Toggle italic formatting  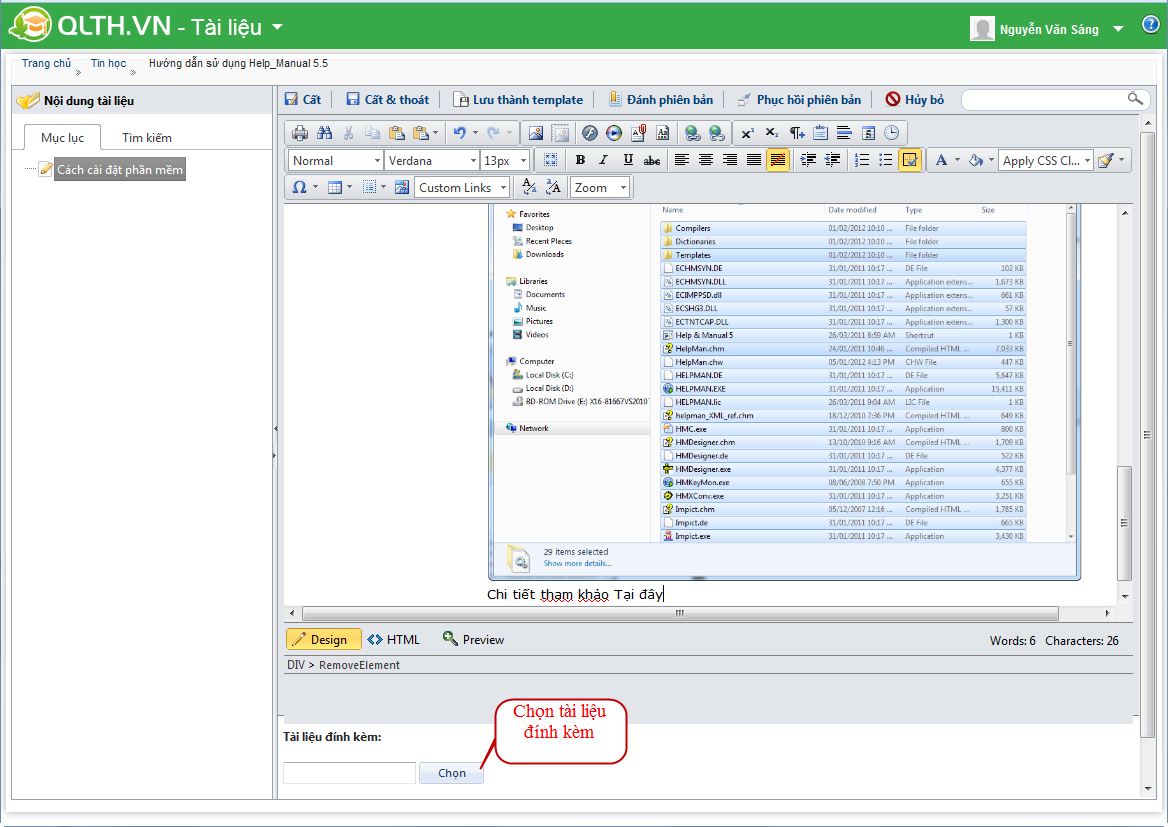point(603,160)
